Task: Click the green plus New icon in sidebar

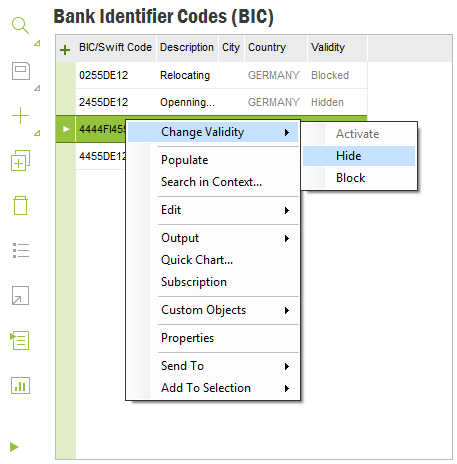Action: click(x=20, y=116)
